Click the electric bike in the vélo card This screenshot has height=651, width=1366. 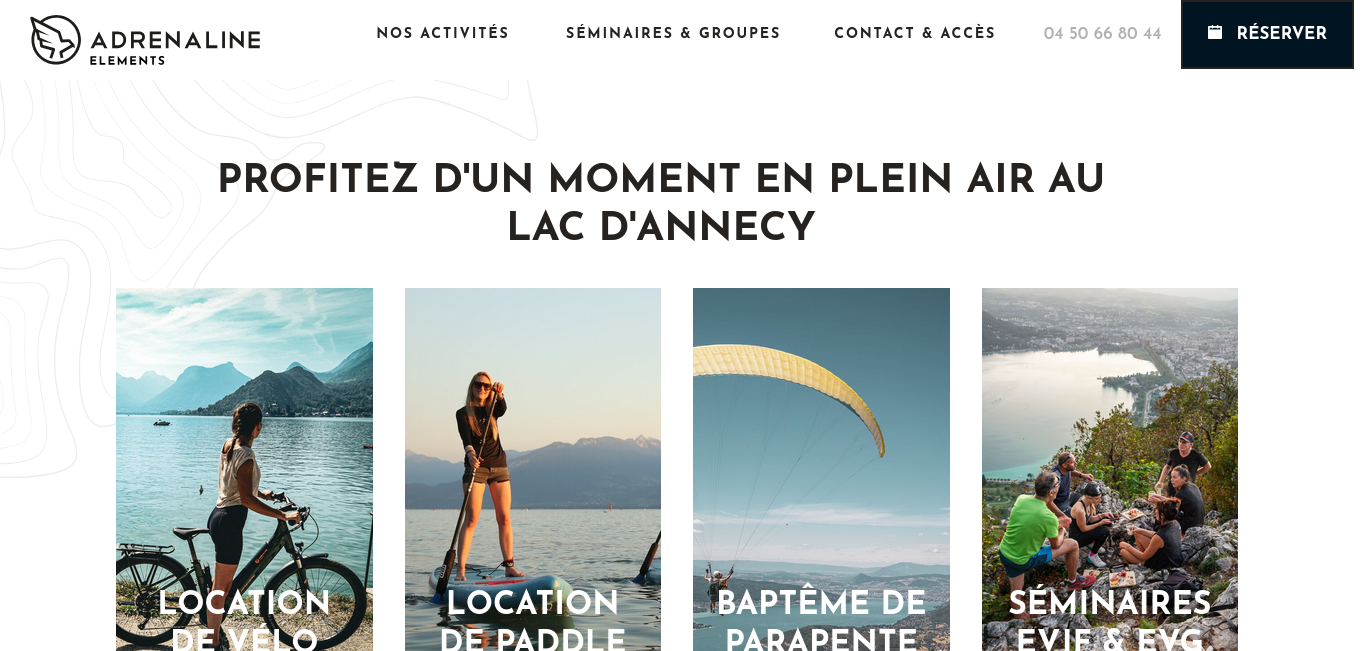240,570
